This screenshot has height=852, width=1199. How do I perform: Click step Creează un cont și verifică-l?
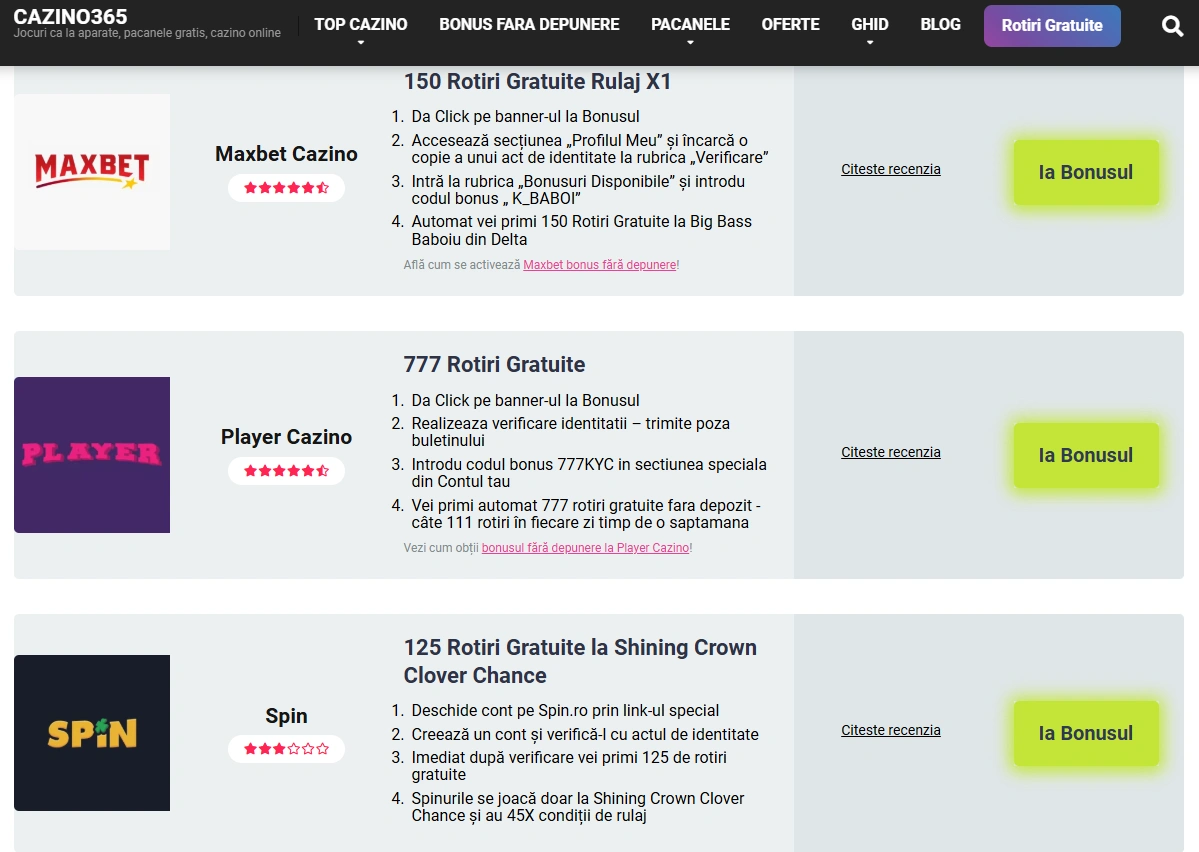point(585,734)
